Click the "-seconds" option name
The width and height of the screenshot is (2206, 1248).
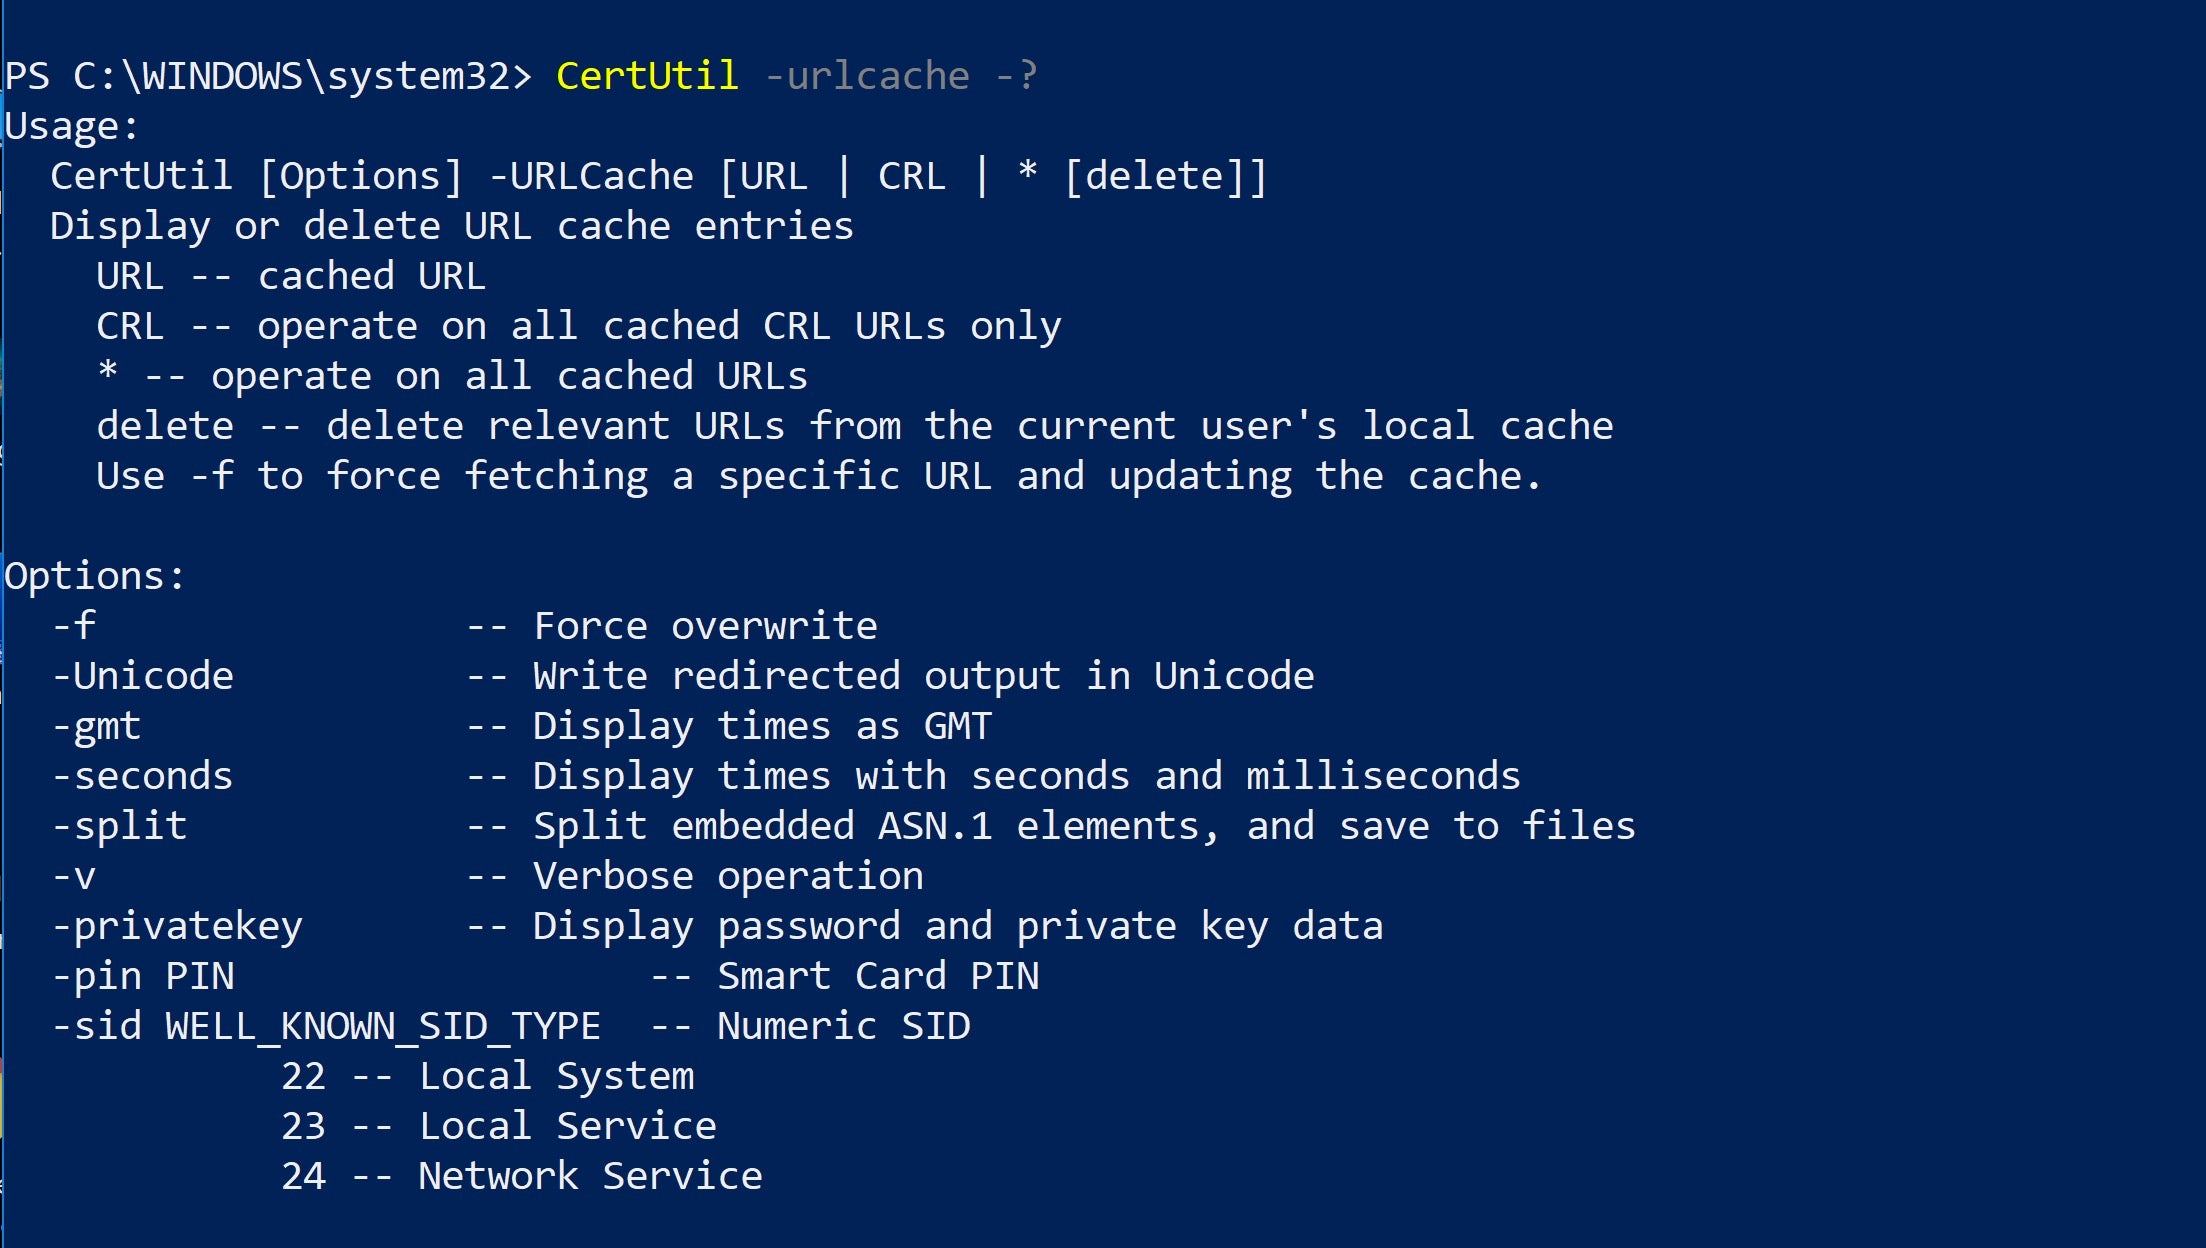coord(143,776)
